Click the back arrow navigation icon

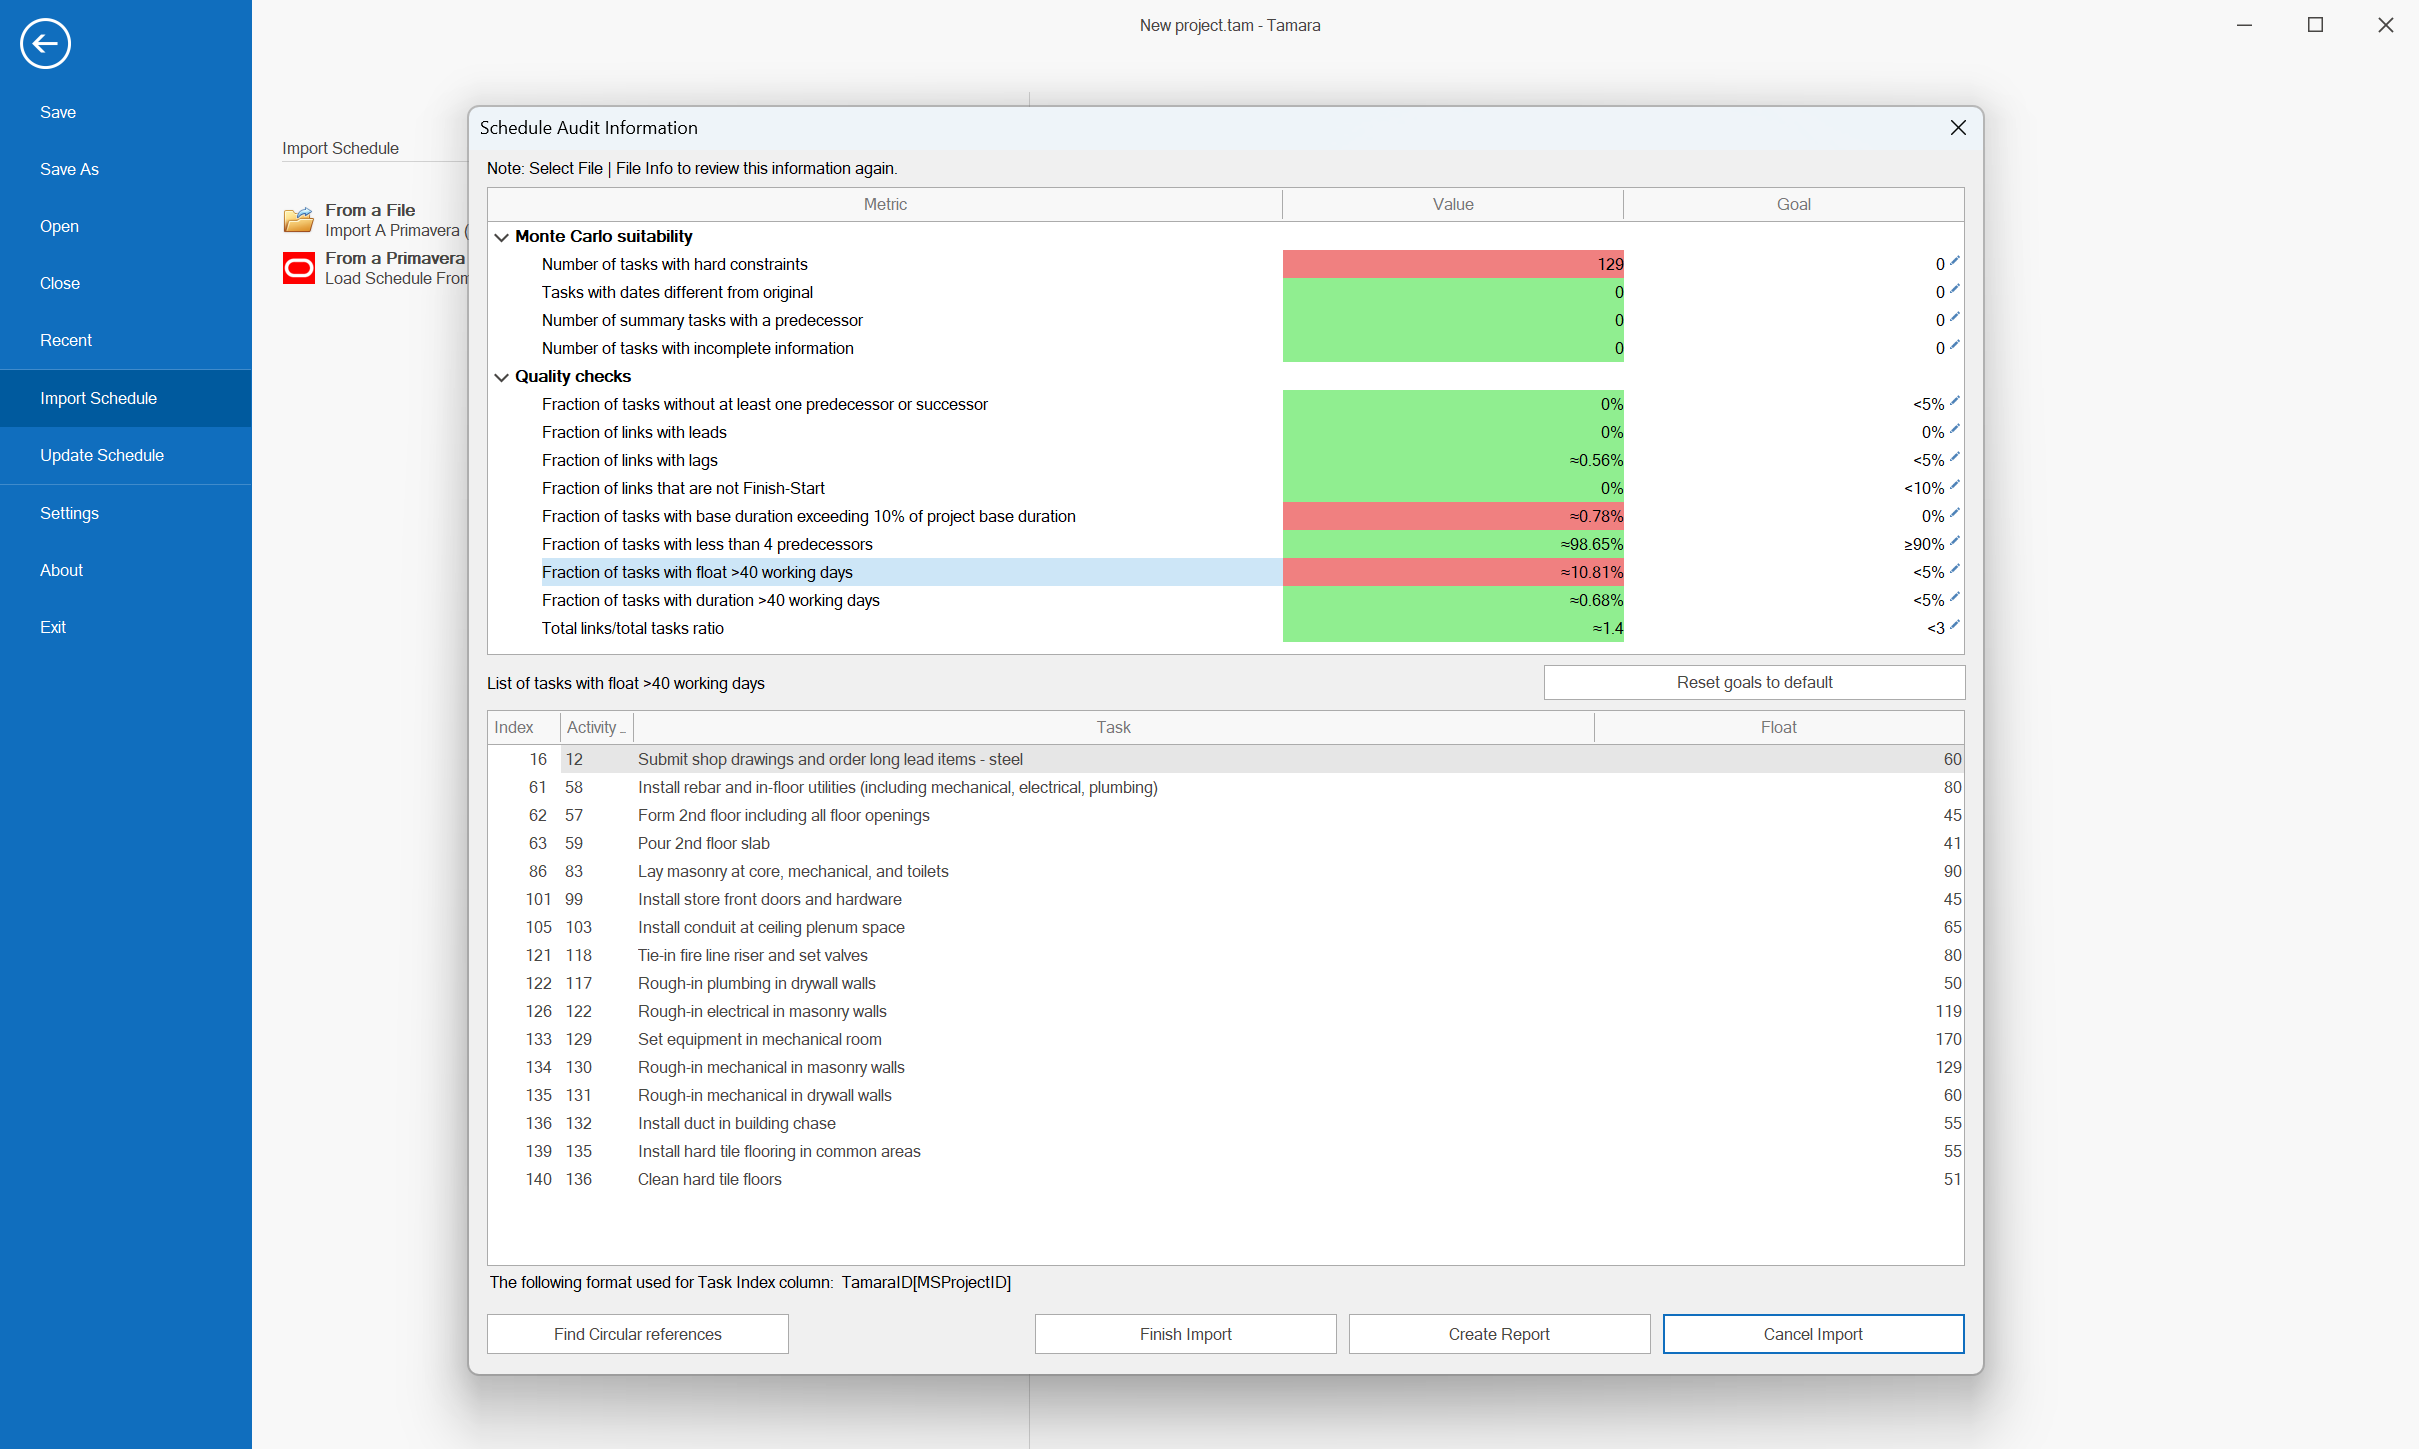pos(44,44)
